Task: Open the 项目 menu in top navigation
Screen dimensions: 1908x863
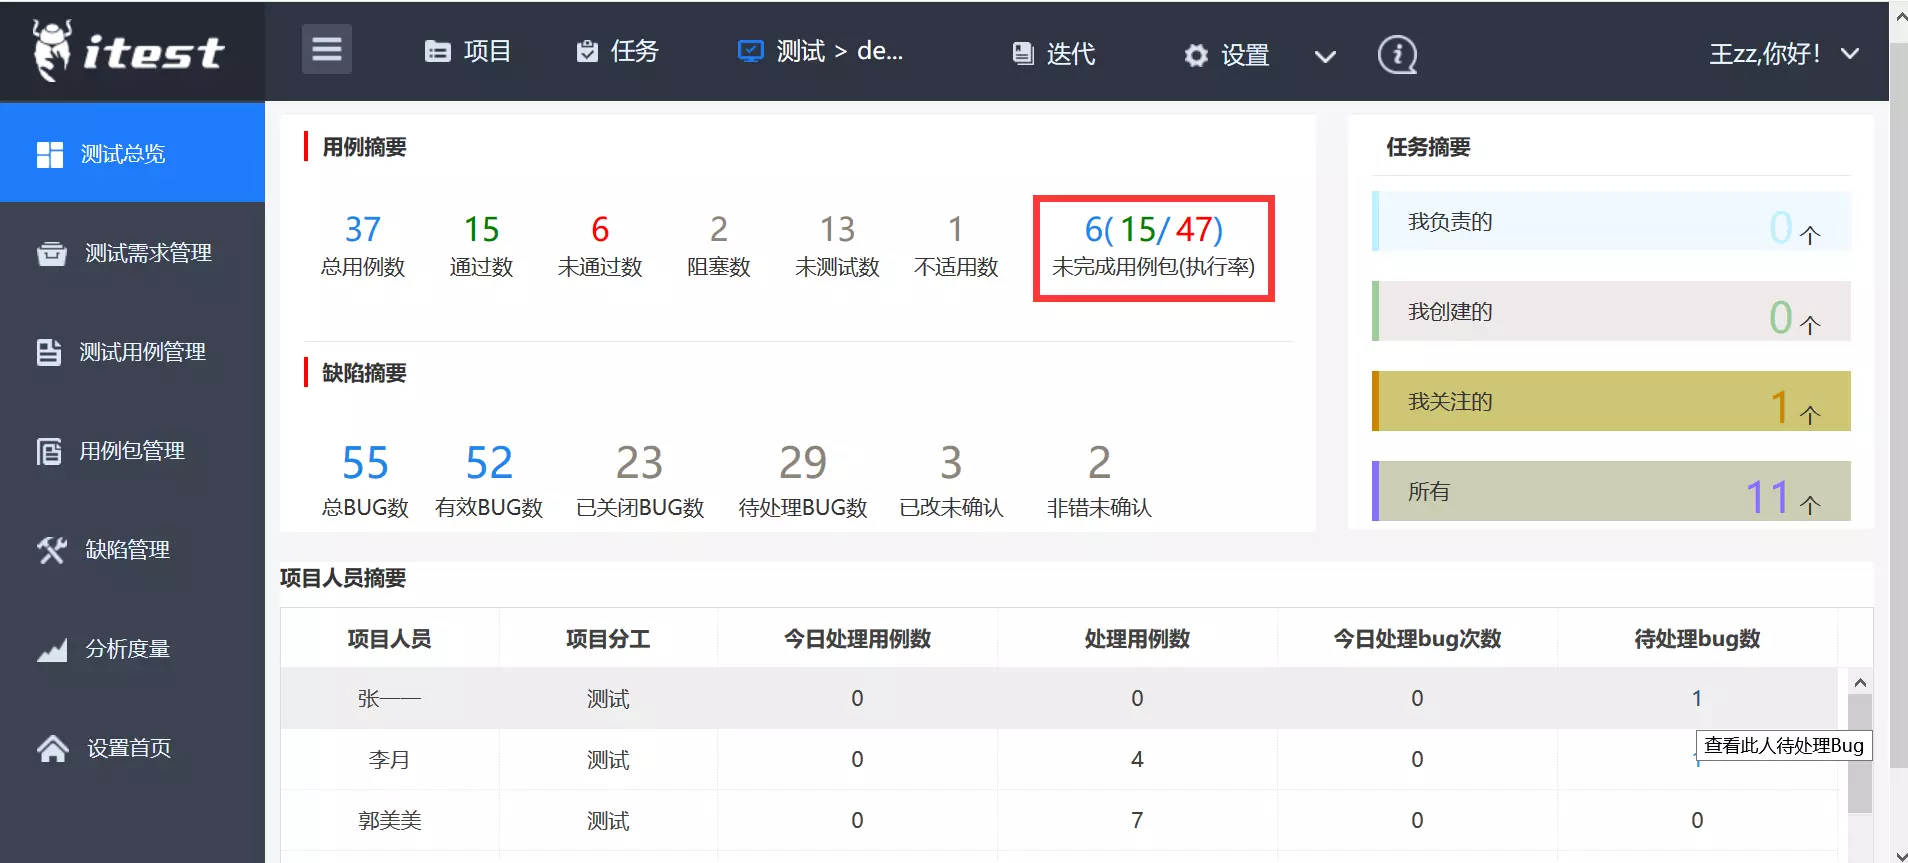Action: pyautogui.click(x=468, y=51)
